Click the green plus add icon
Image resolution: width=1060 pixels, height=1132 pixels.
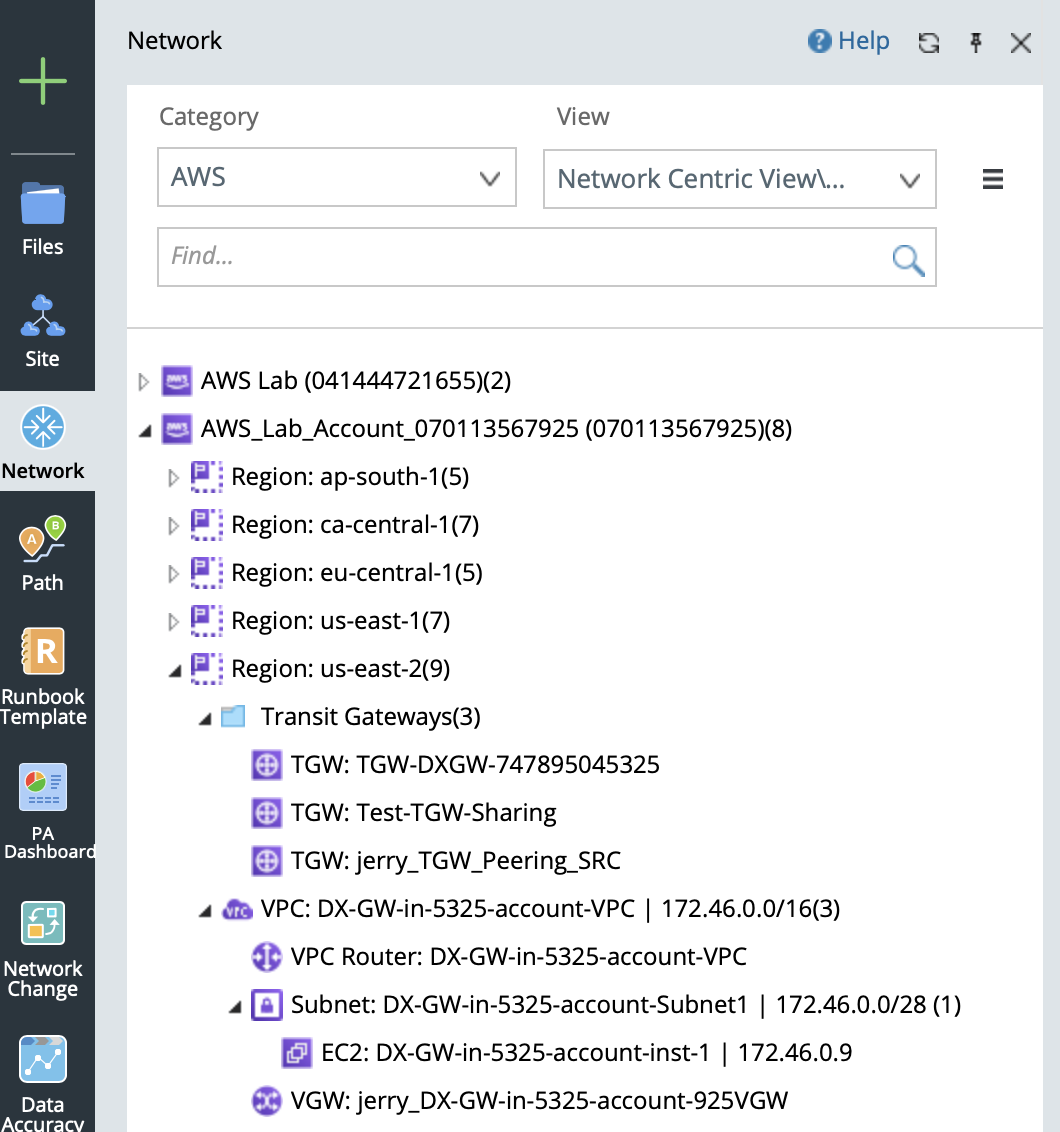tap(43, 81)
